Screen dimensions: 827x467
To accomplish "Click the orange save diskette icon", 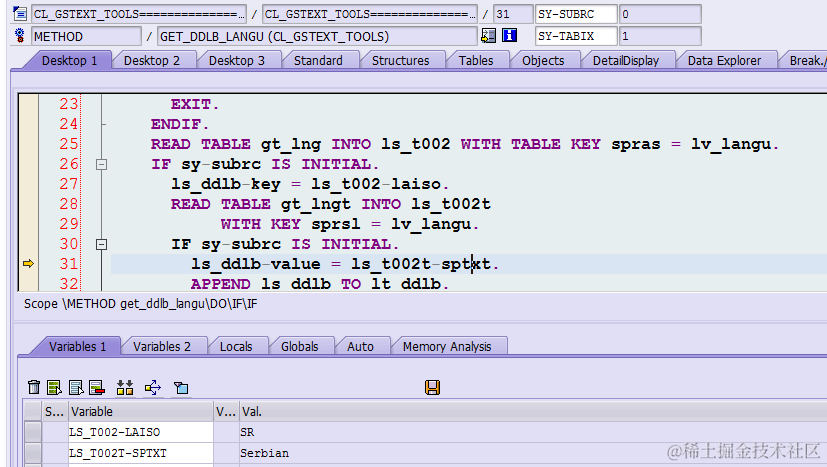I will coord(432,387).
